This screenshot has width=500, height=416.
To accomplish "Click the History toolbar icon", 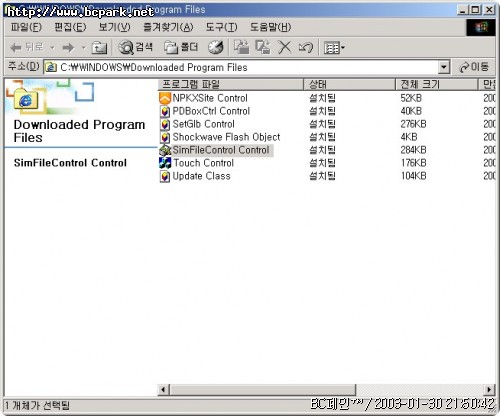I will click(216, 48).
